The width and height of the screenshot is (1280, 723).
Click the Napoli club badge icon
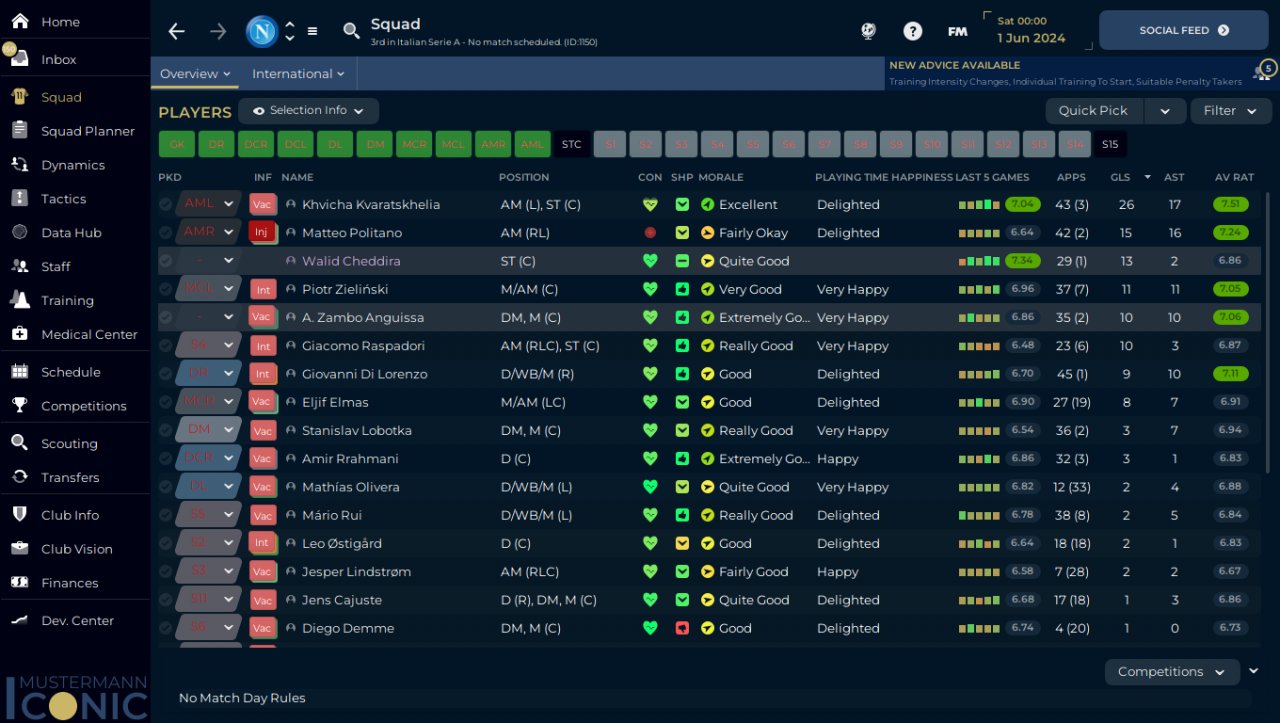pyautogui.click(x=262, y=31)
